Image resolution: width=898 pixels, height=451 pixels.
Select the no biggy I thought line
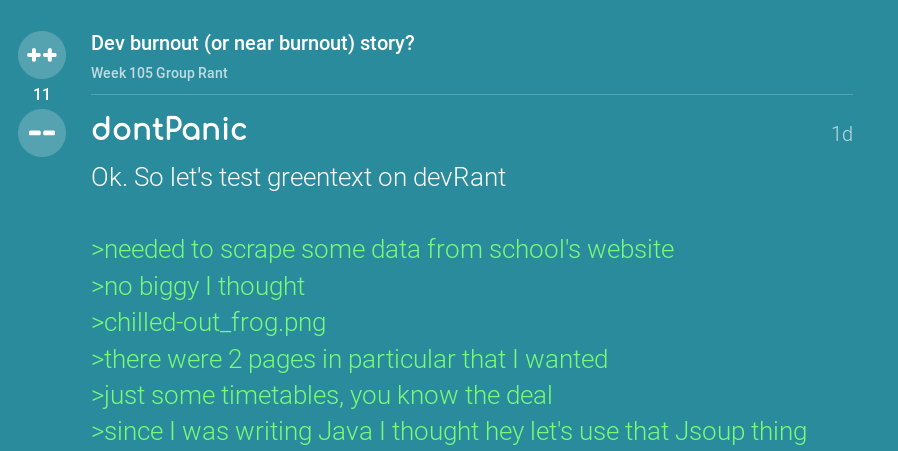198,286
